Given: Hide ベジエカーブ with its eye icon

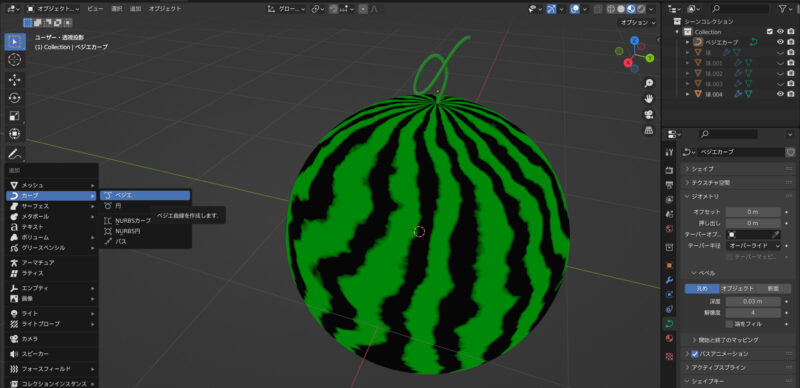Looking at the screenshot, I should click(780, 42).
